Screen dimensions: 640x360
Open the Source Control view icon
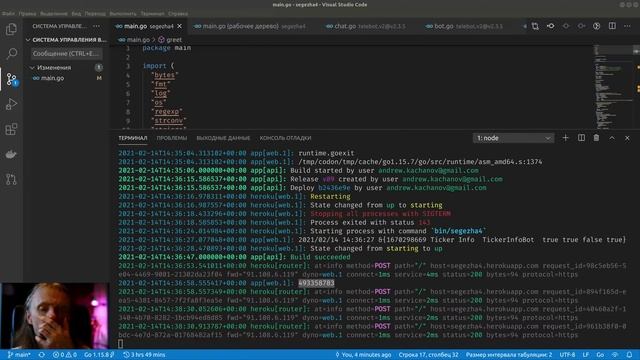(x=11, y=79)
